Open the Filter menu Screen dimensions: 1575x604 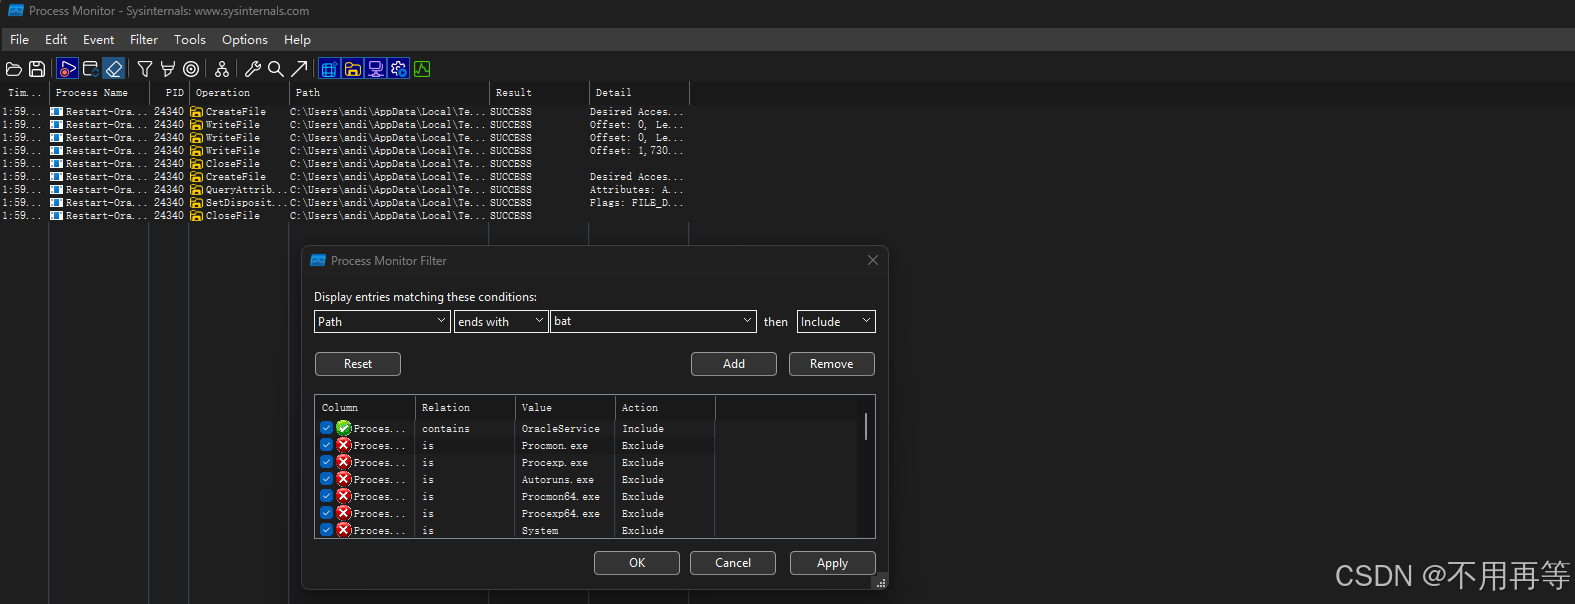tap(144, 40)
